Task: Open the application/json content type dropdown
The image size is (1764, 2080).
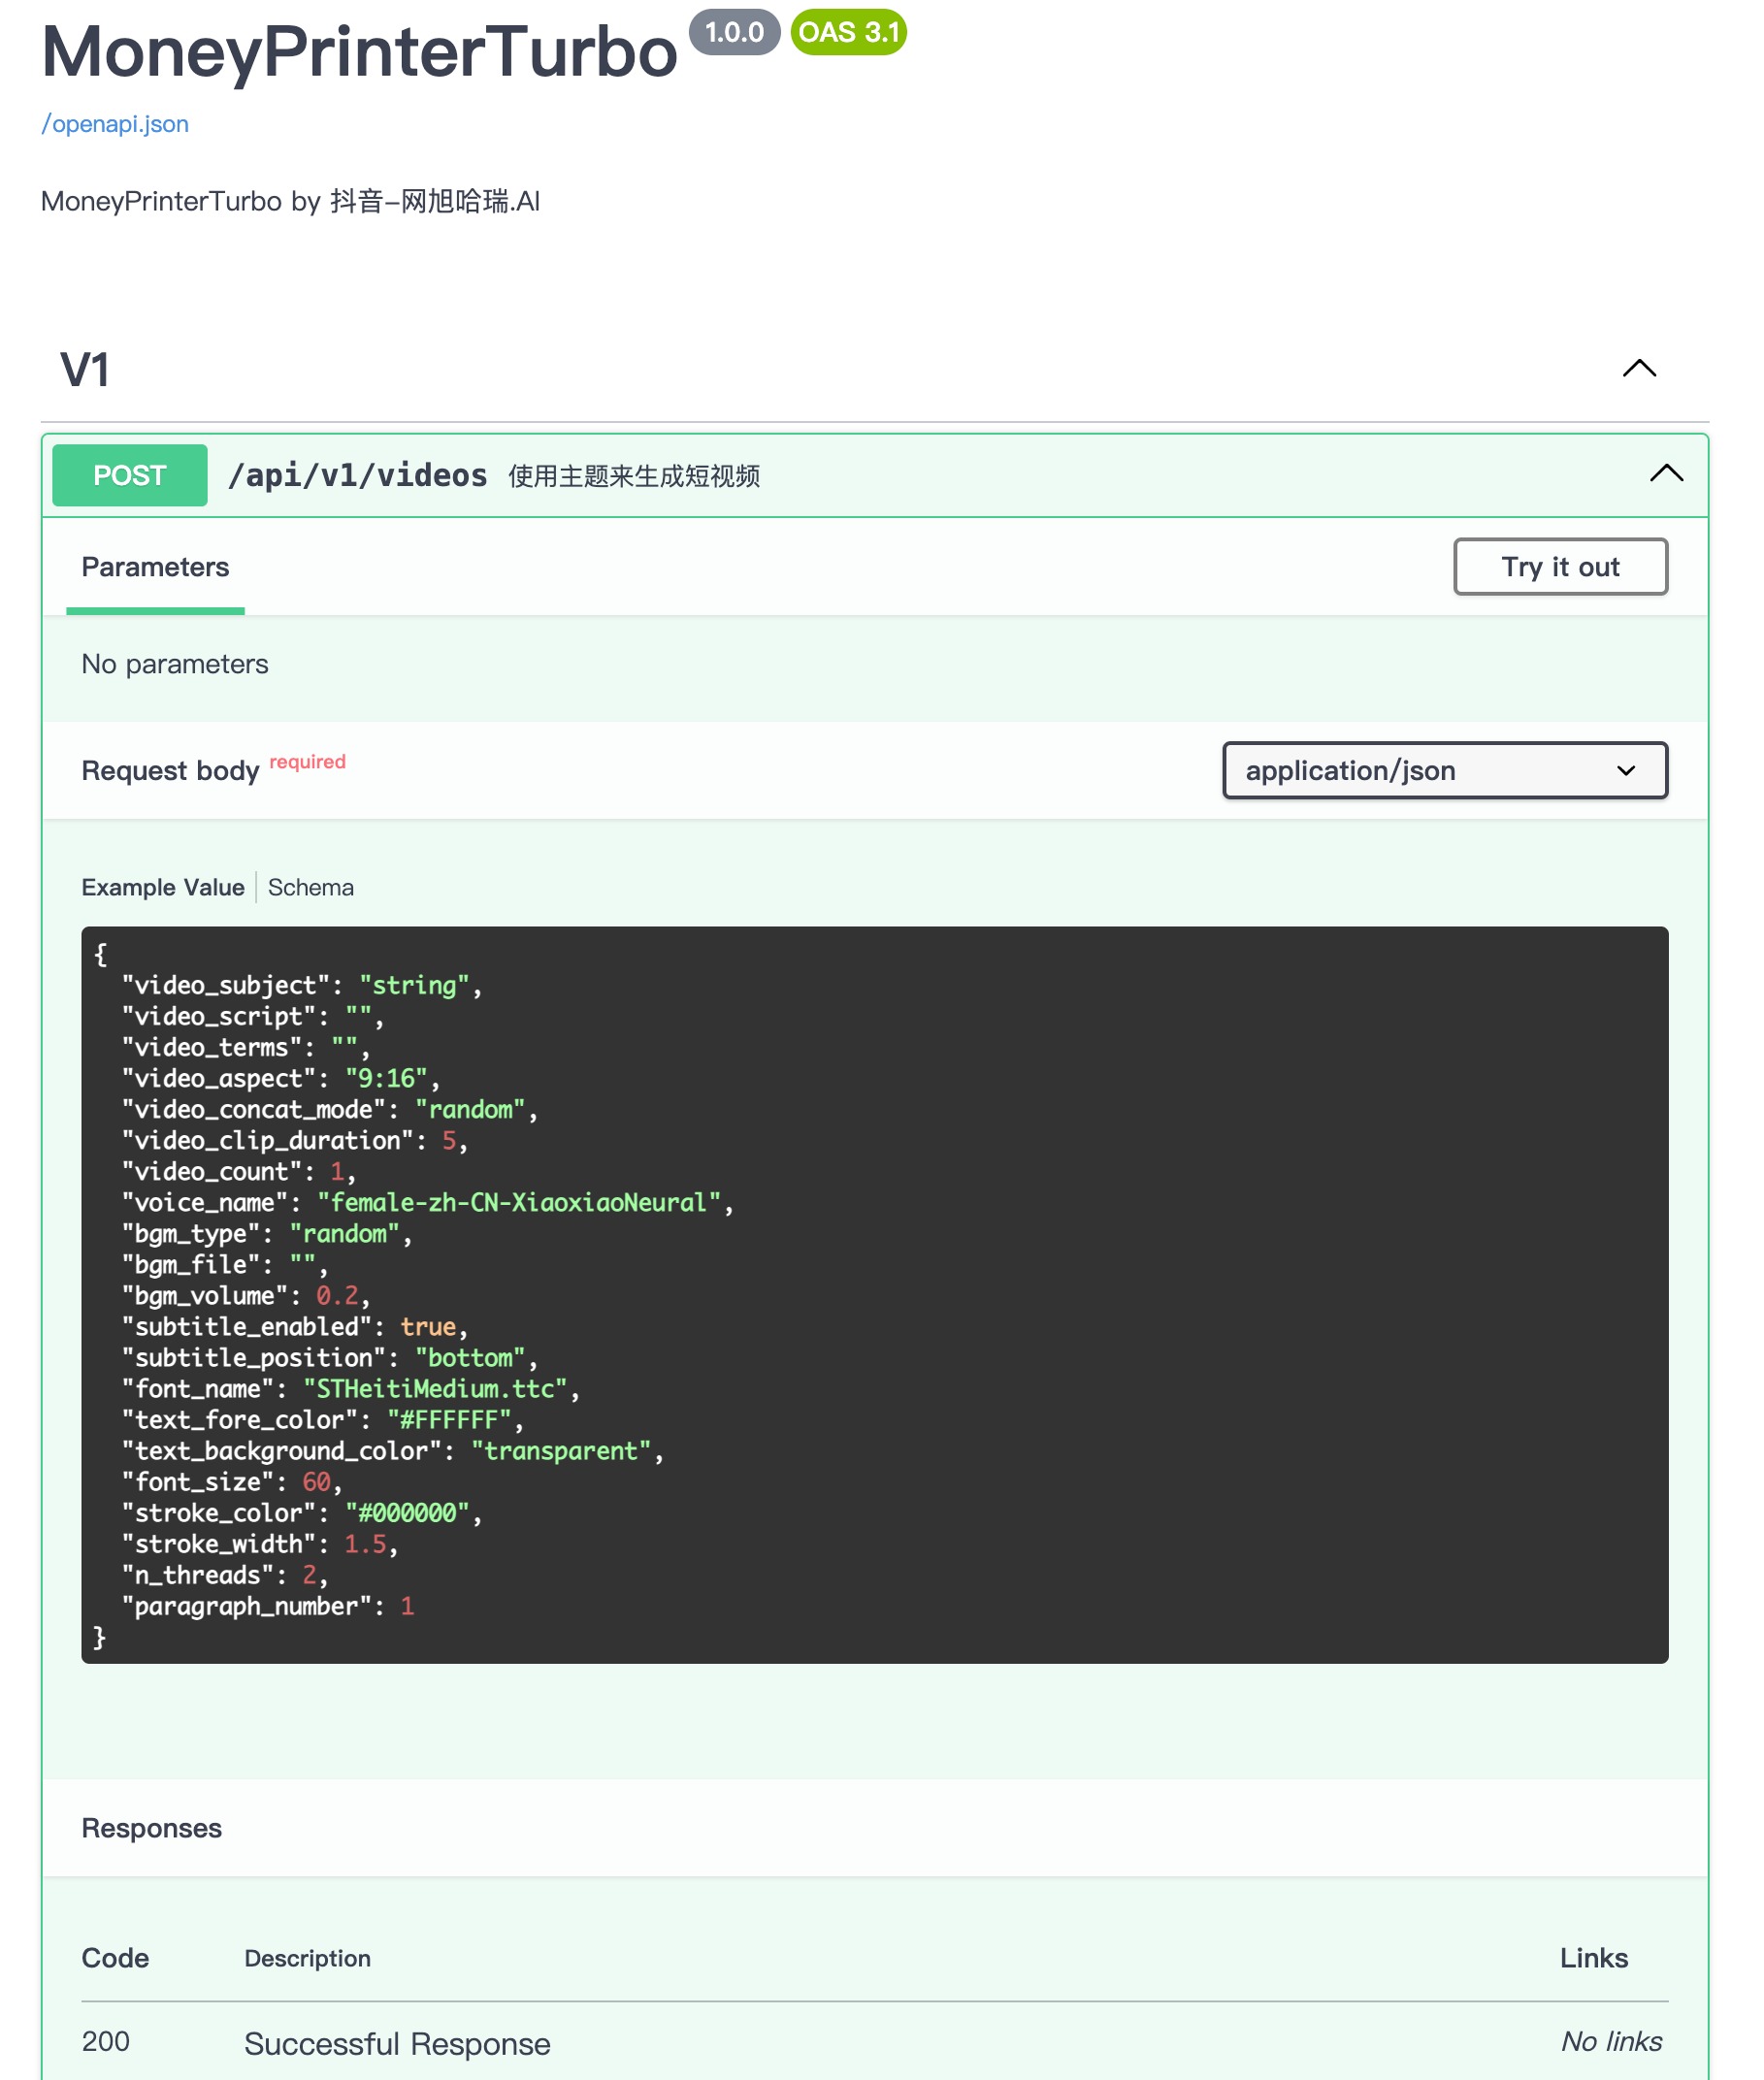Action: coord(1443,770)
